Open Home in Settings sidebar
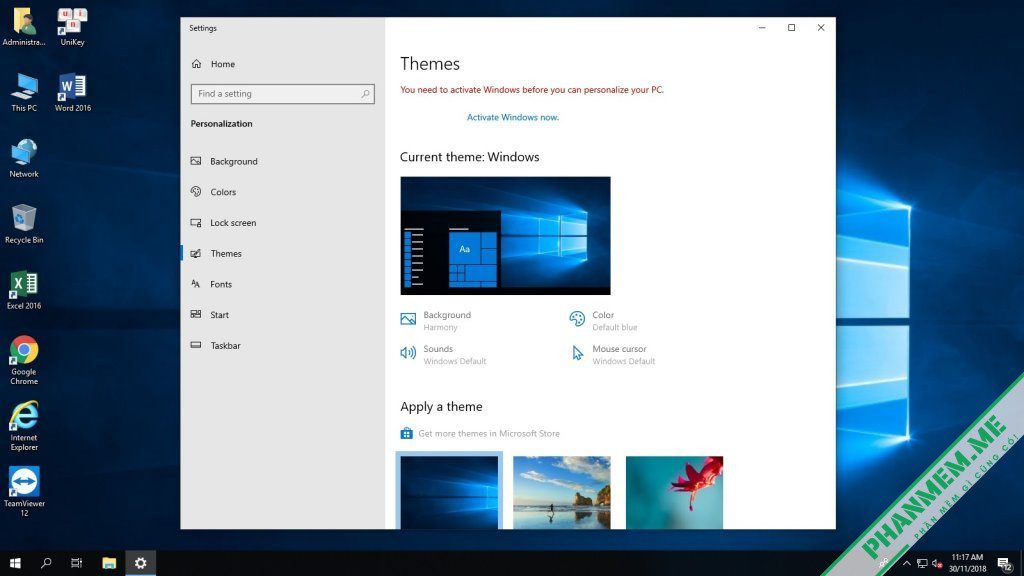The width and height of the screenshot is (1024, 576). point(214,64)
